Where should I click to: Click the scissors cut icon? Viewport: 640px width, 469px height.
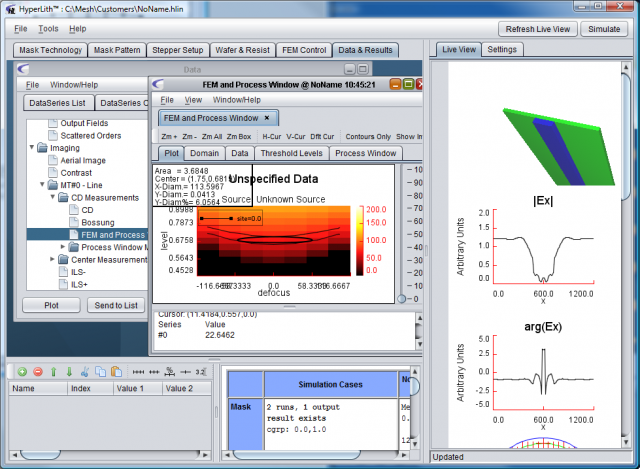[x=85, y=371]
